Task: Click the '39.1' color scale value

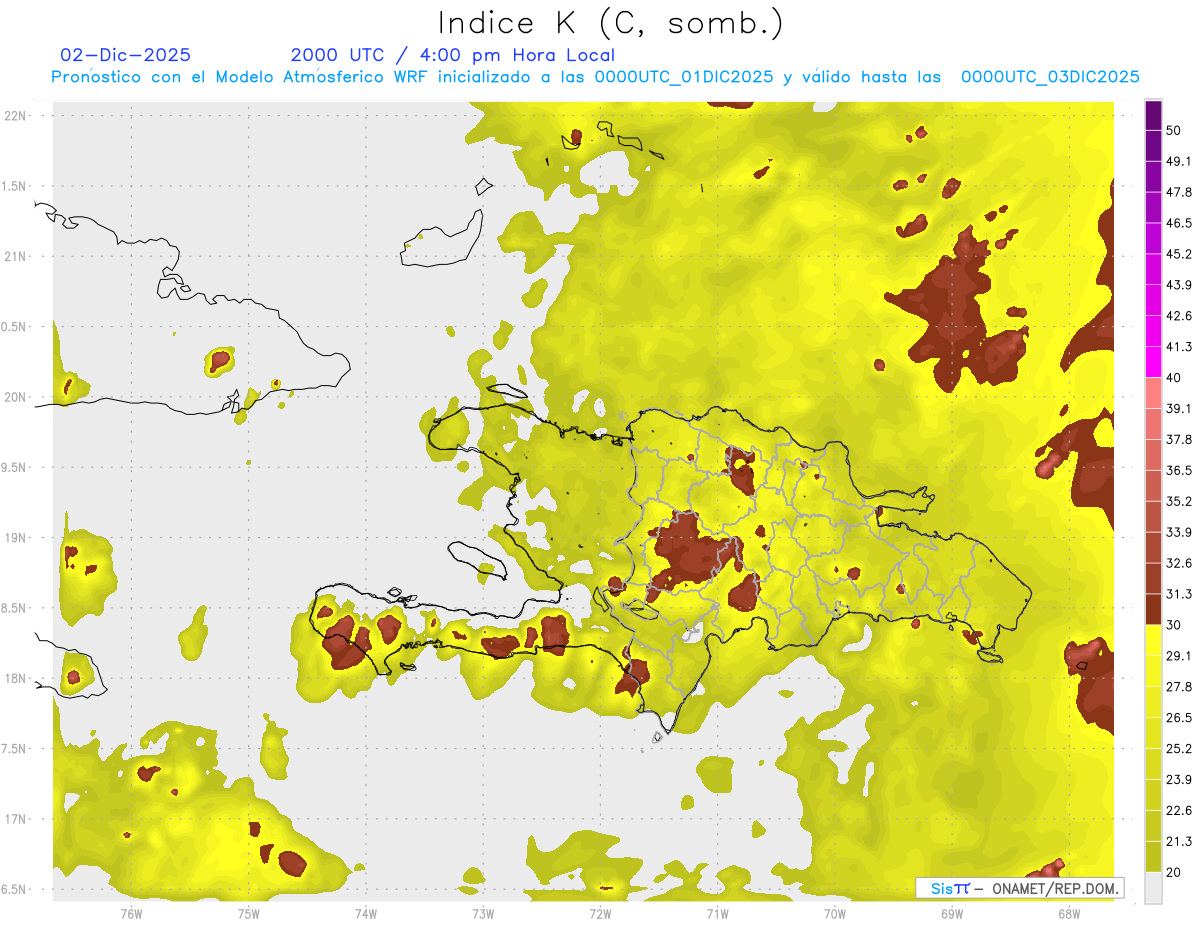Action: click(x=1179, y=409)
